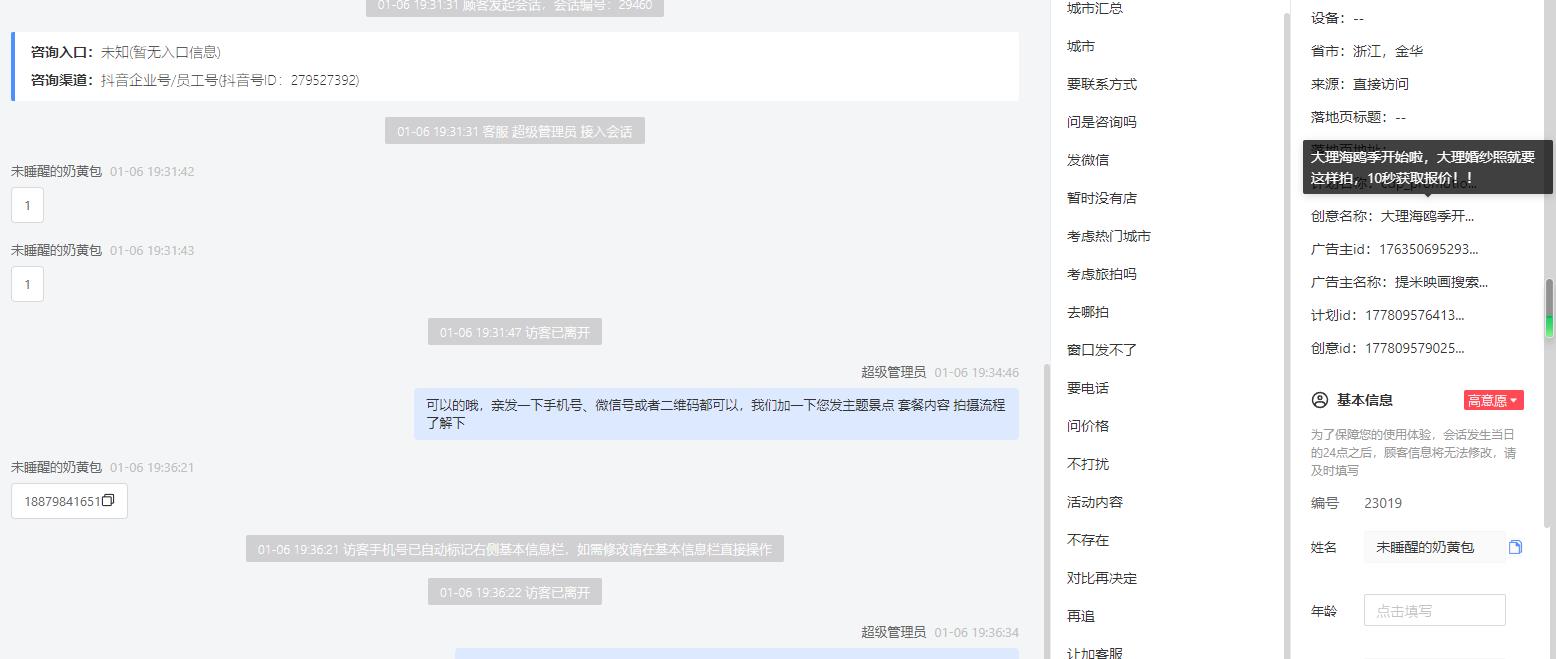The image size is (1556, 659).
Task: Click the 来源 直接访问 entry
Action: pyautogui.click(x=1360, y=84)
